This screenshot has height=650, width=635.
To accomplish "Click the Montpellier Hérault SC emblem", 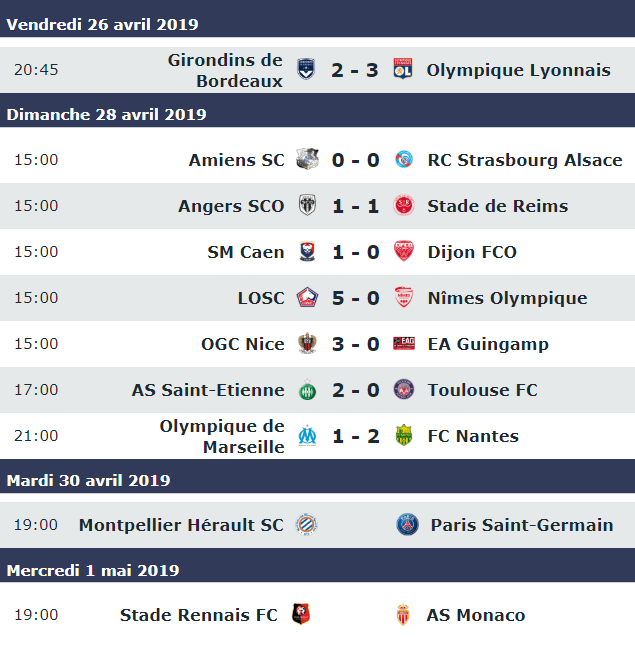I will tap(307, 524).
